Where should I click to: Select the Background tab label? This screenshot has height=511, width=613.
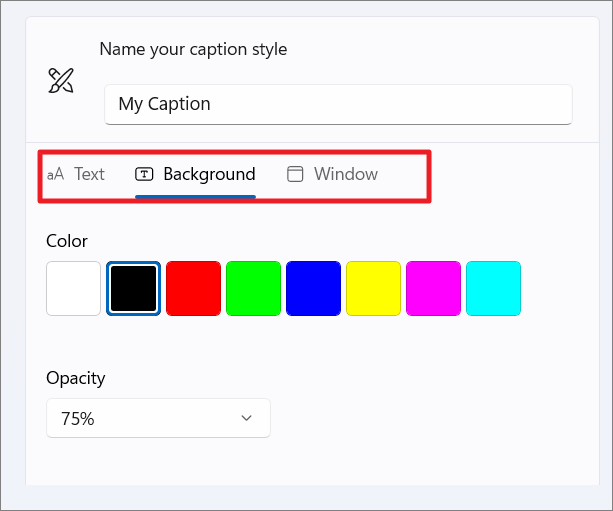click(209, 174)
